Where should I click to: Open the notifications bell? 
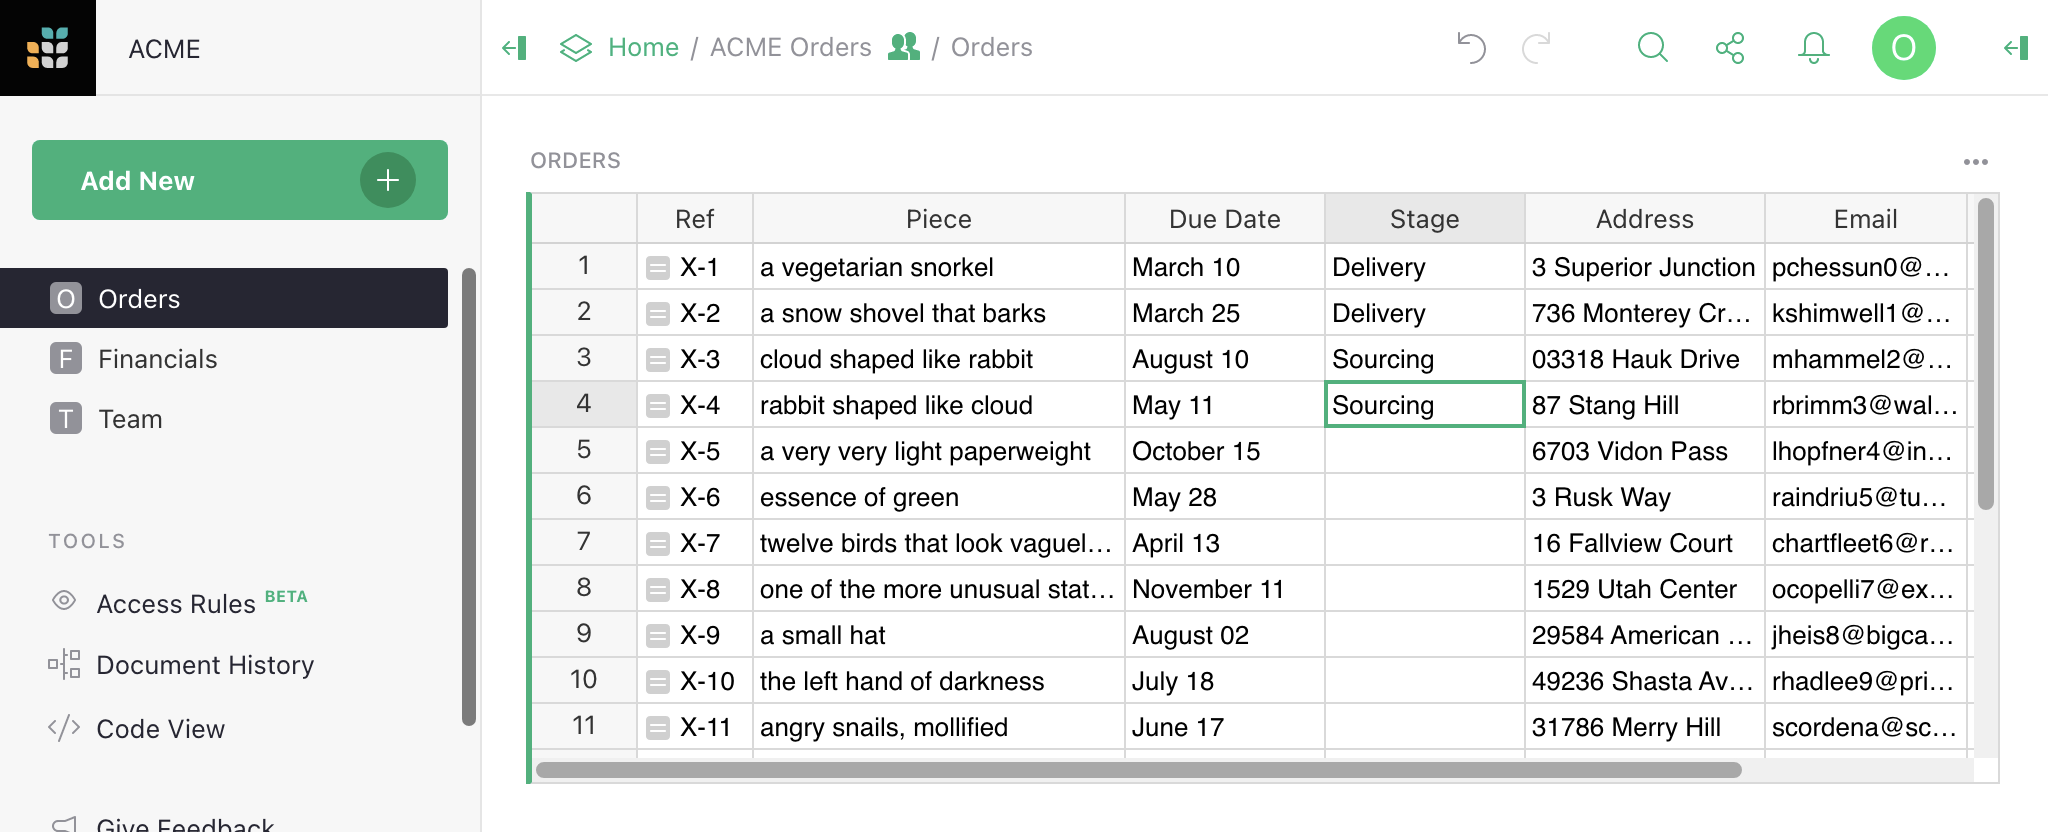tap(1813, 48)
